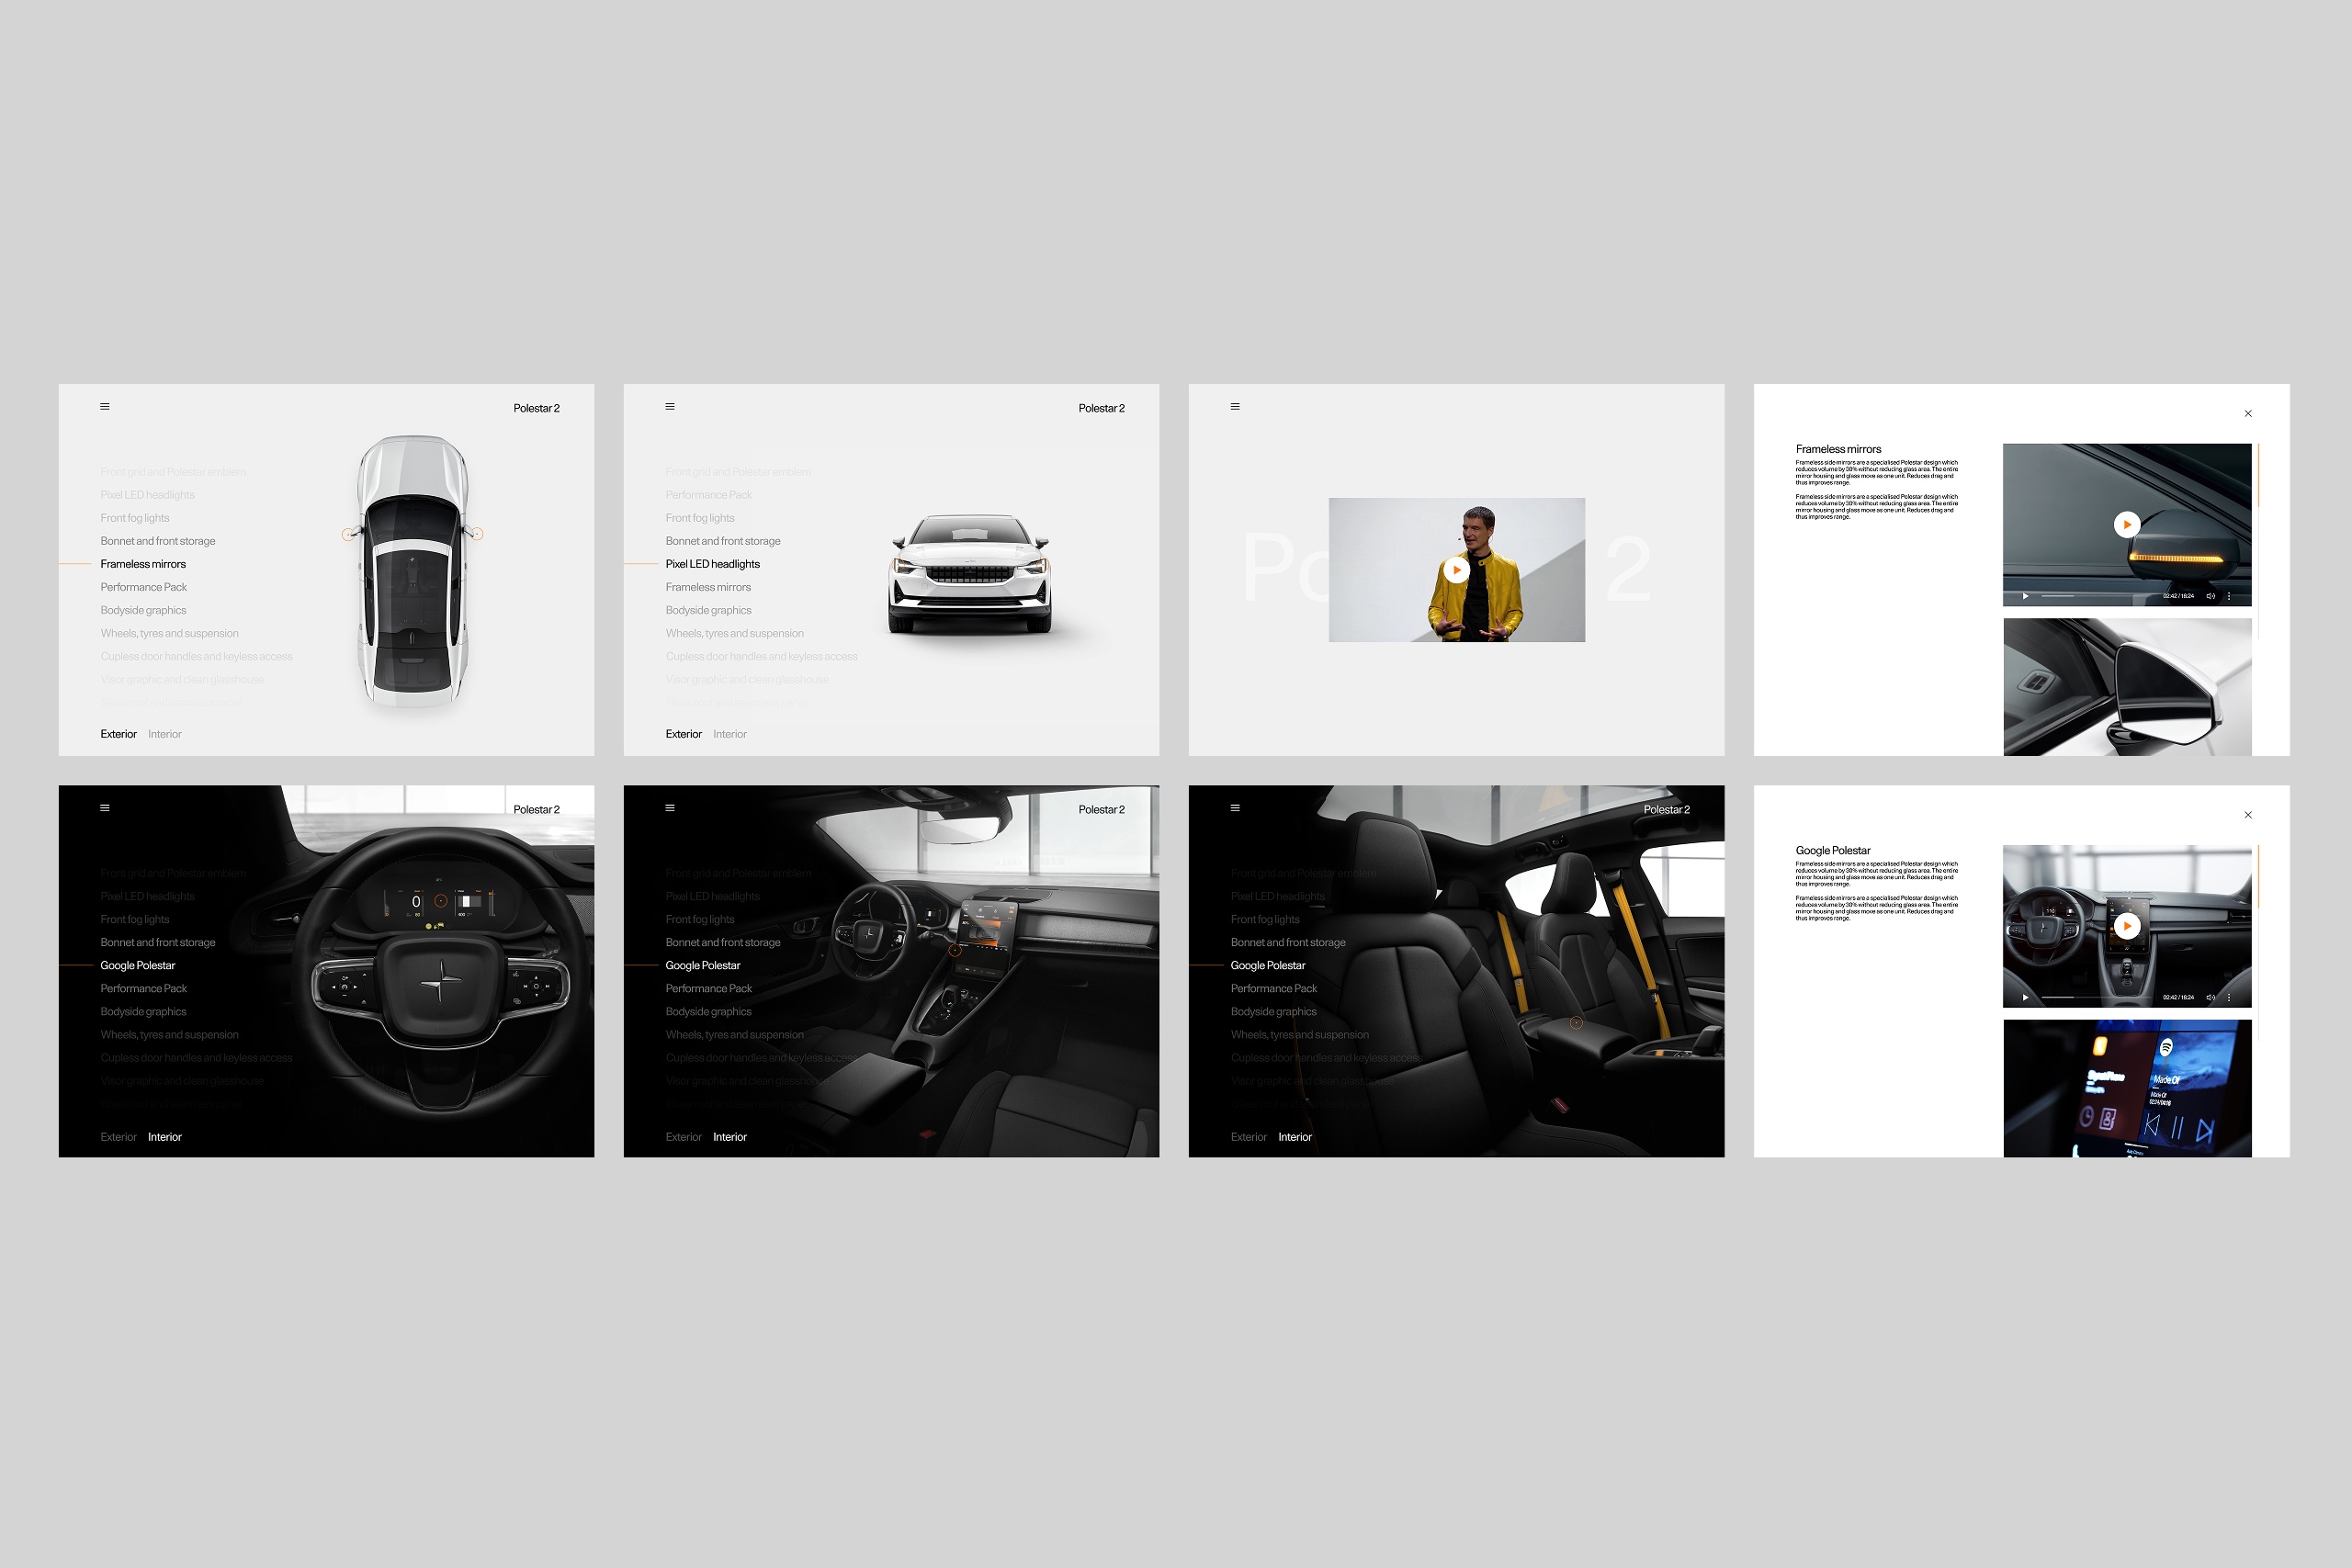
Task: Select Frameless mirrors on top-view car screen
Action: 143,564
